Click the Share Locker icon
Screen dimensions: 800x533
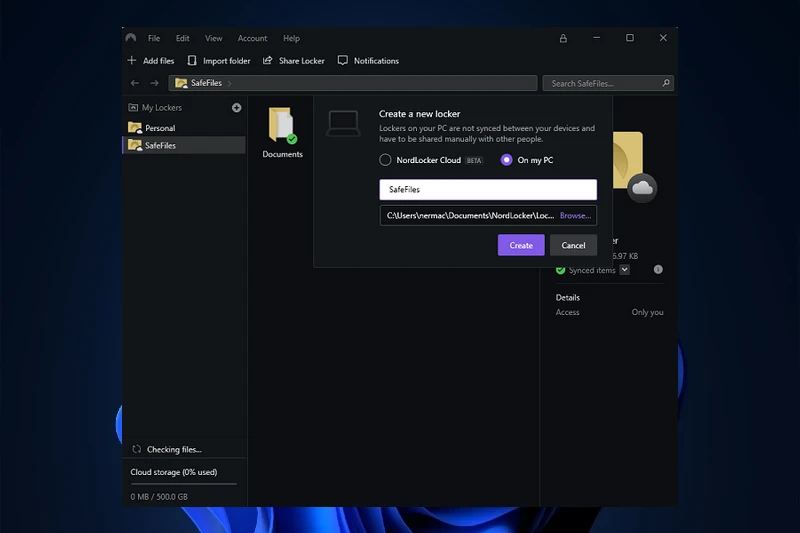point(268,61)
